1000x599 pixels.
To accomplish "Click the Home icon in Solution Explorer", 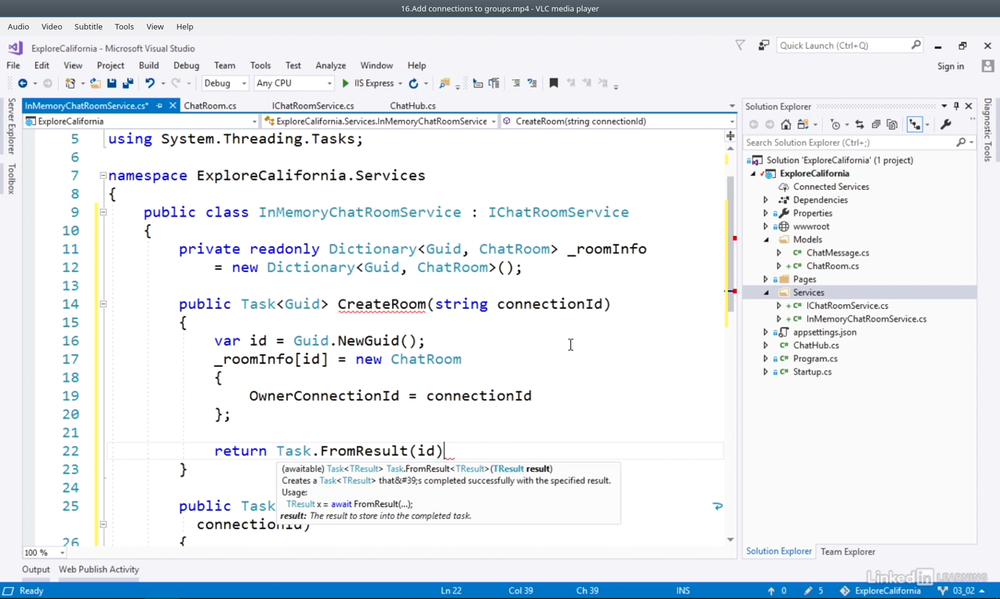I will (x=786, y=125).
